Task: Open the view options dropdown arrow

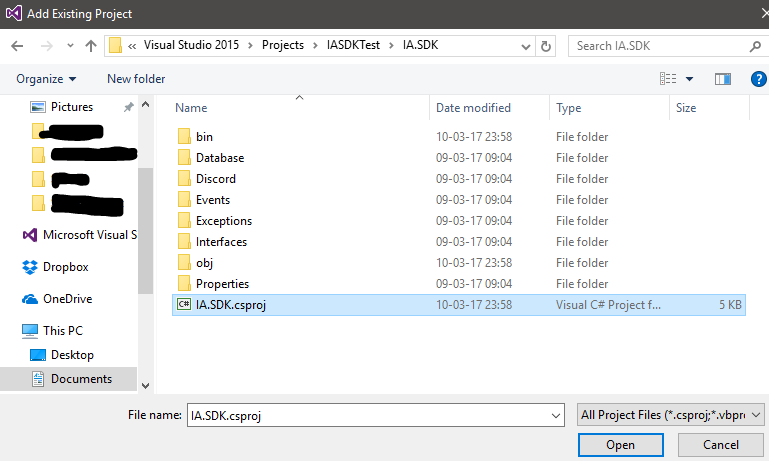Action: tap(690, 79)
